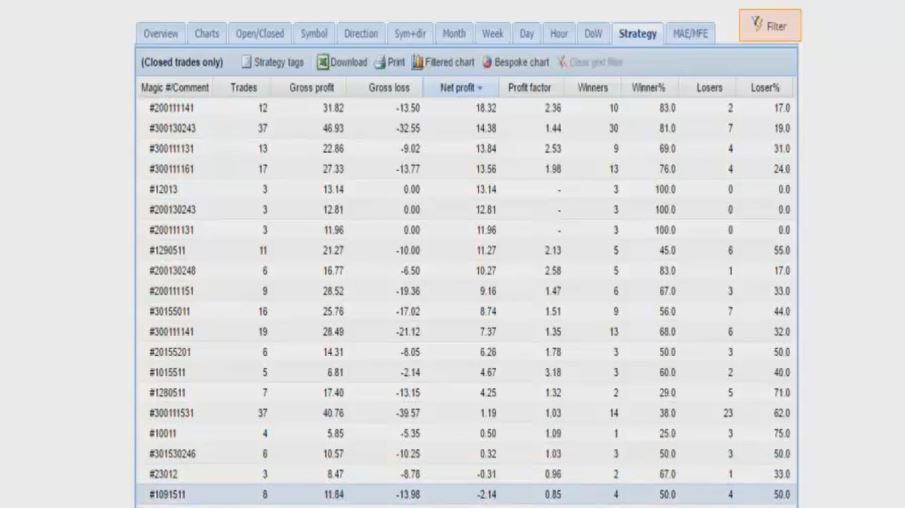Open the Week tab

point(492,33)
